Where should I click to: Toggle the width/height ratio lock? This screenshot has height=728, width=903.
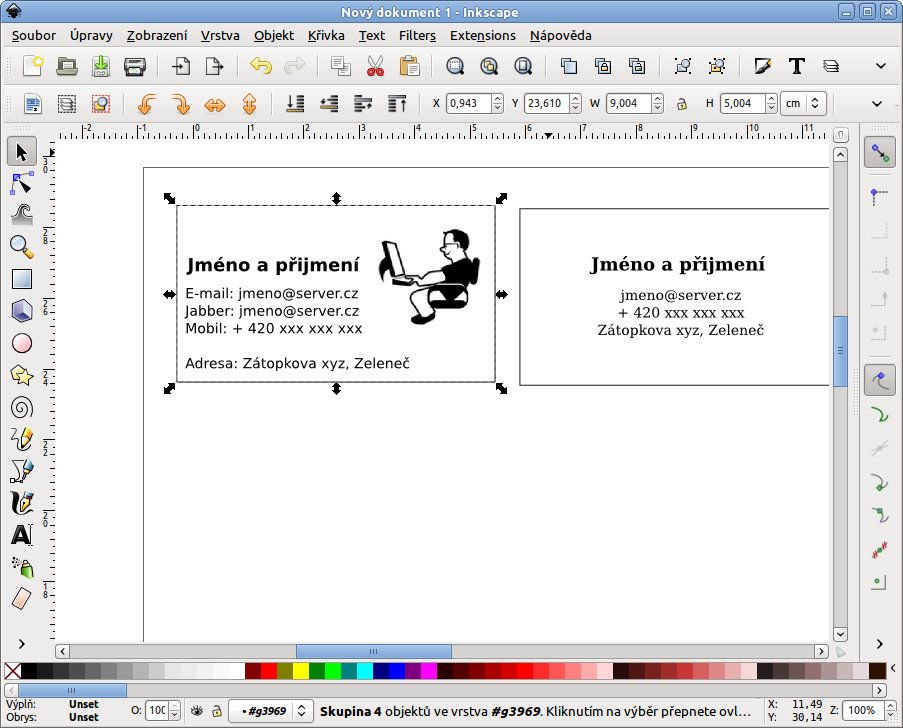pyautogui.click(x=681, y=103)
